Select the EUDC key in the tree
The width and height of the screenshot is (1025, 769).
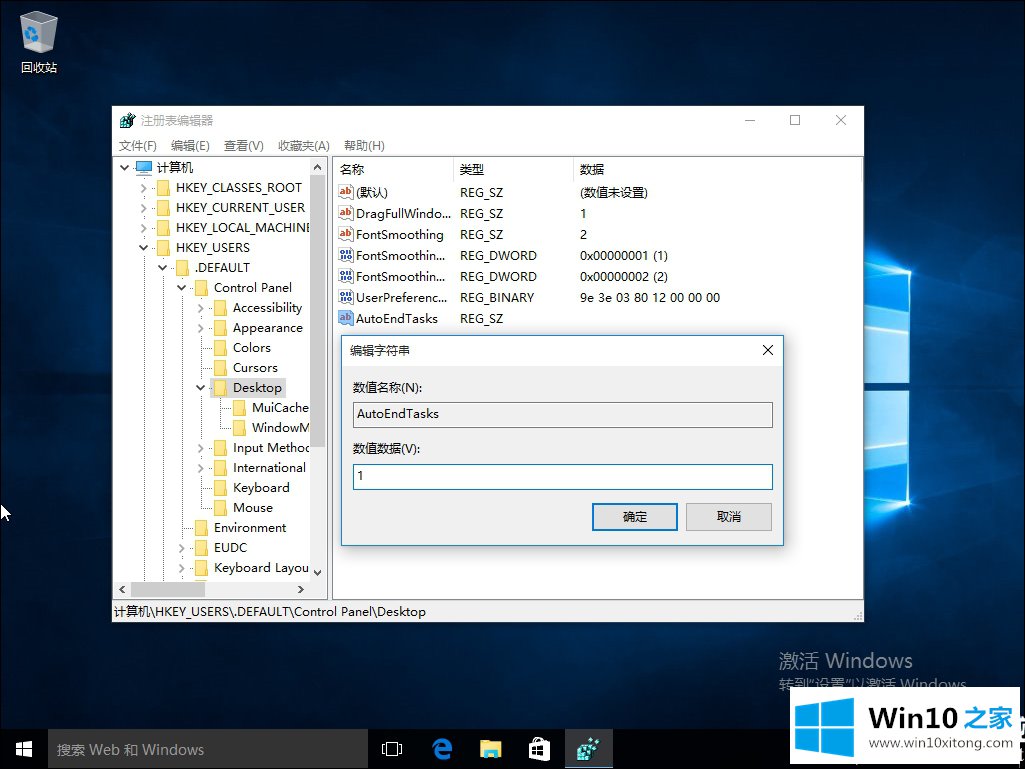(x=230, y=548)
